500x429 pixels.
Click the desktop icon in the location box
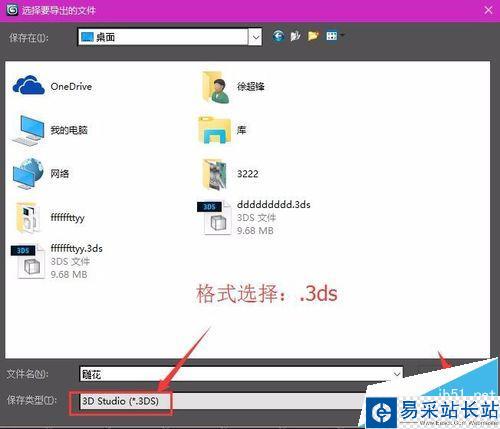click(x=88, y=37)
